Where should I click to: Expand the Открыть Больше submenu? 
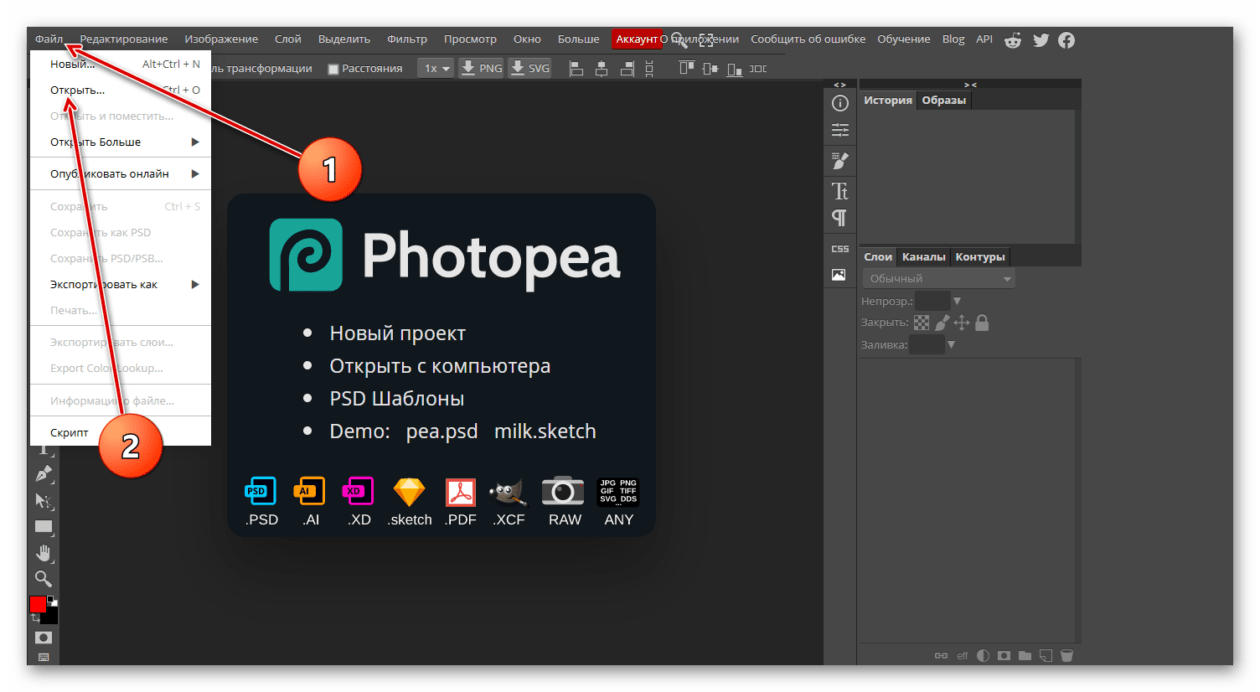click(121, 142)
